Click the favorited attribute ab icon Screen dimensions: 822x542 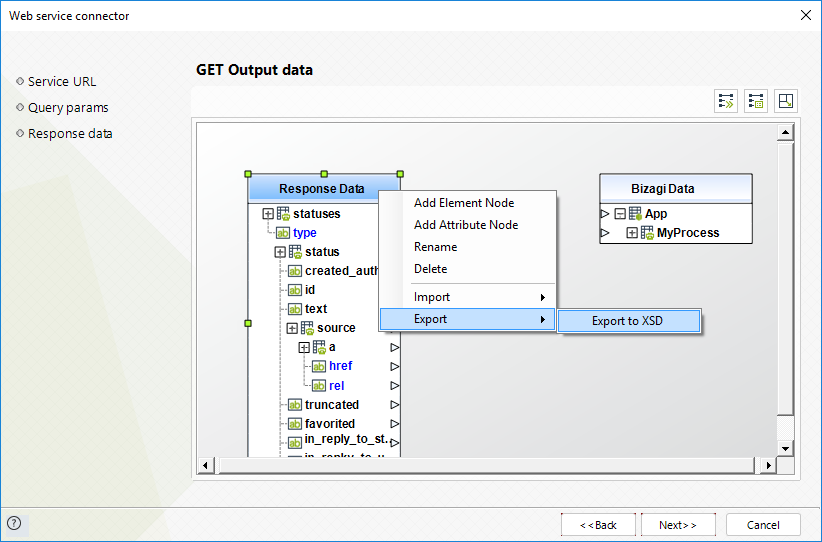(295, 424)
